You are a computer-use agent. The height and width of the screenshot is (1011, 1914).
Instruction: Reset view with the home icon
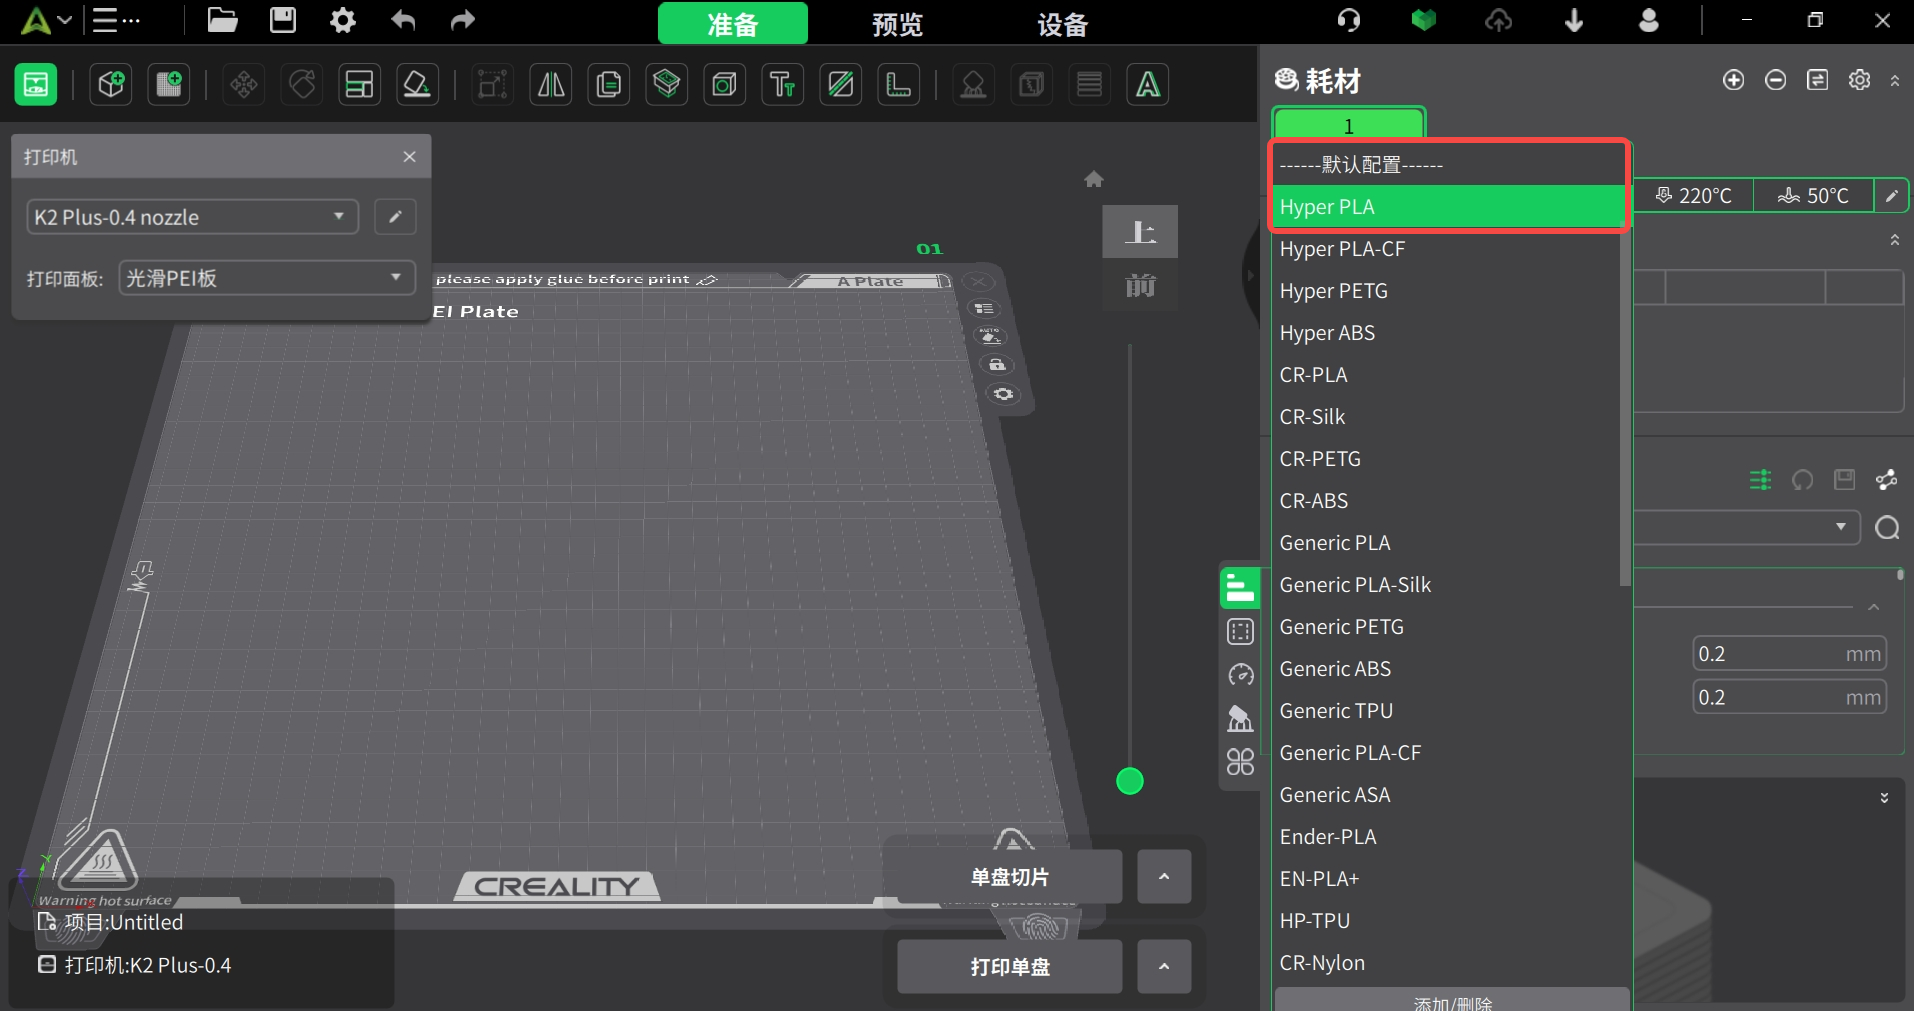click(1094, 179)
